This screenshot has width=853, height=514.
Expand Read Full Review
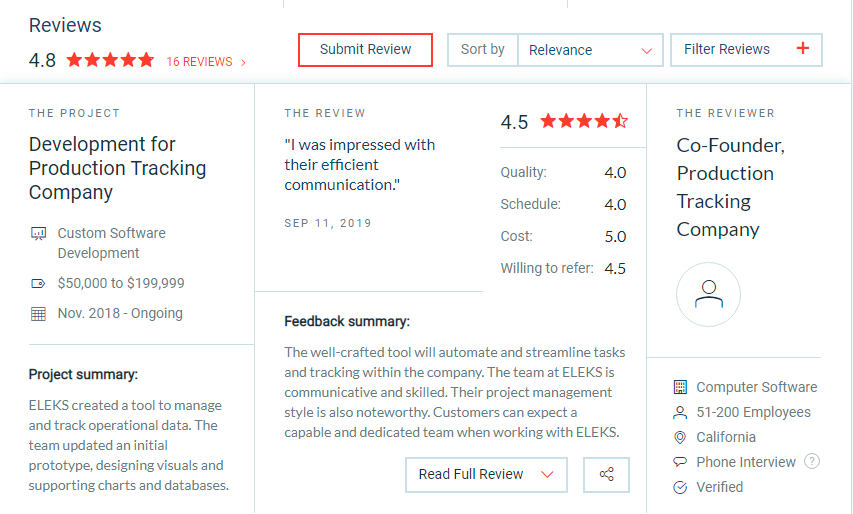click(x=486, y=475)
